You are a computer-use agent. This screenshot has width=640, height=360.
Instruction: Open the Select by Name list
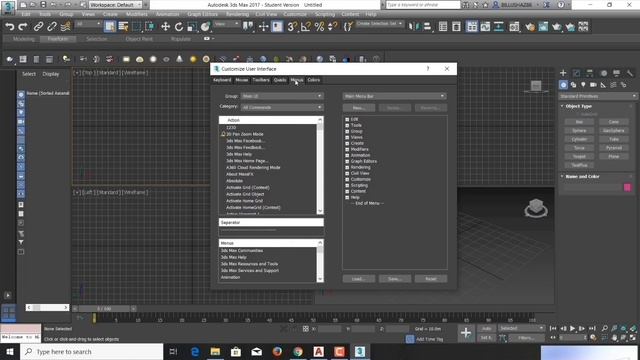(x=123, y=27)
